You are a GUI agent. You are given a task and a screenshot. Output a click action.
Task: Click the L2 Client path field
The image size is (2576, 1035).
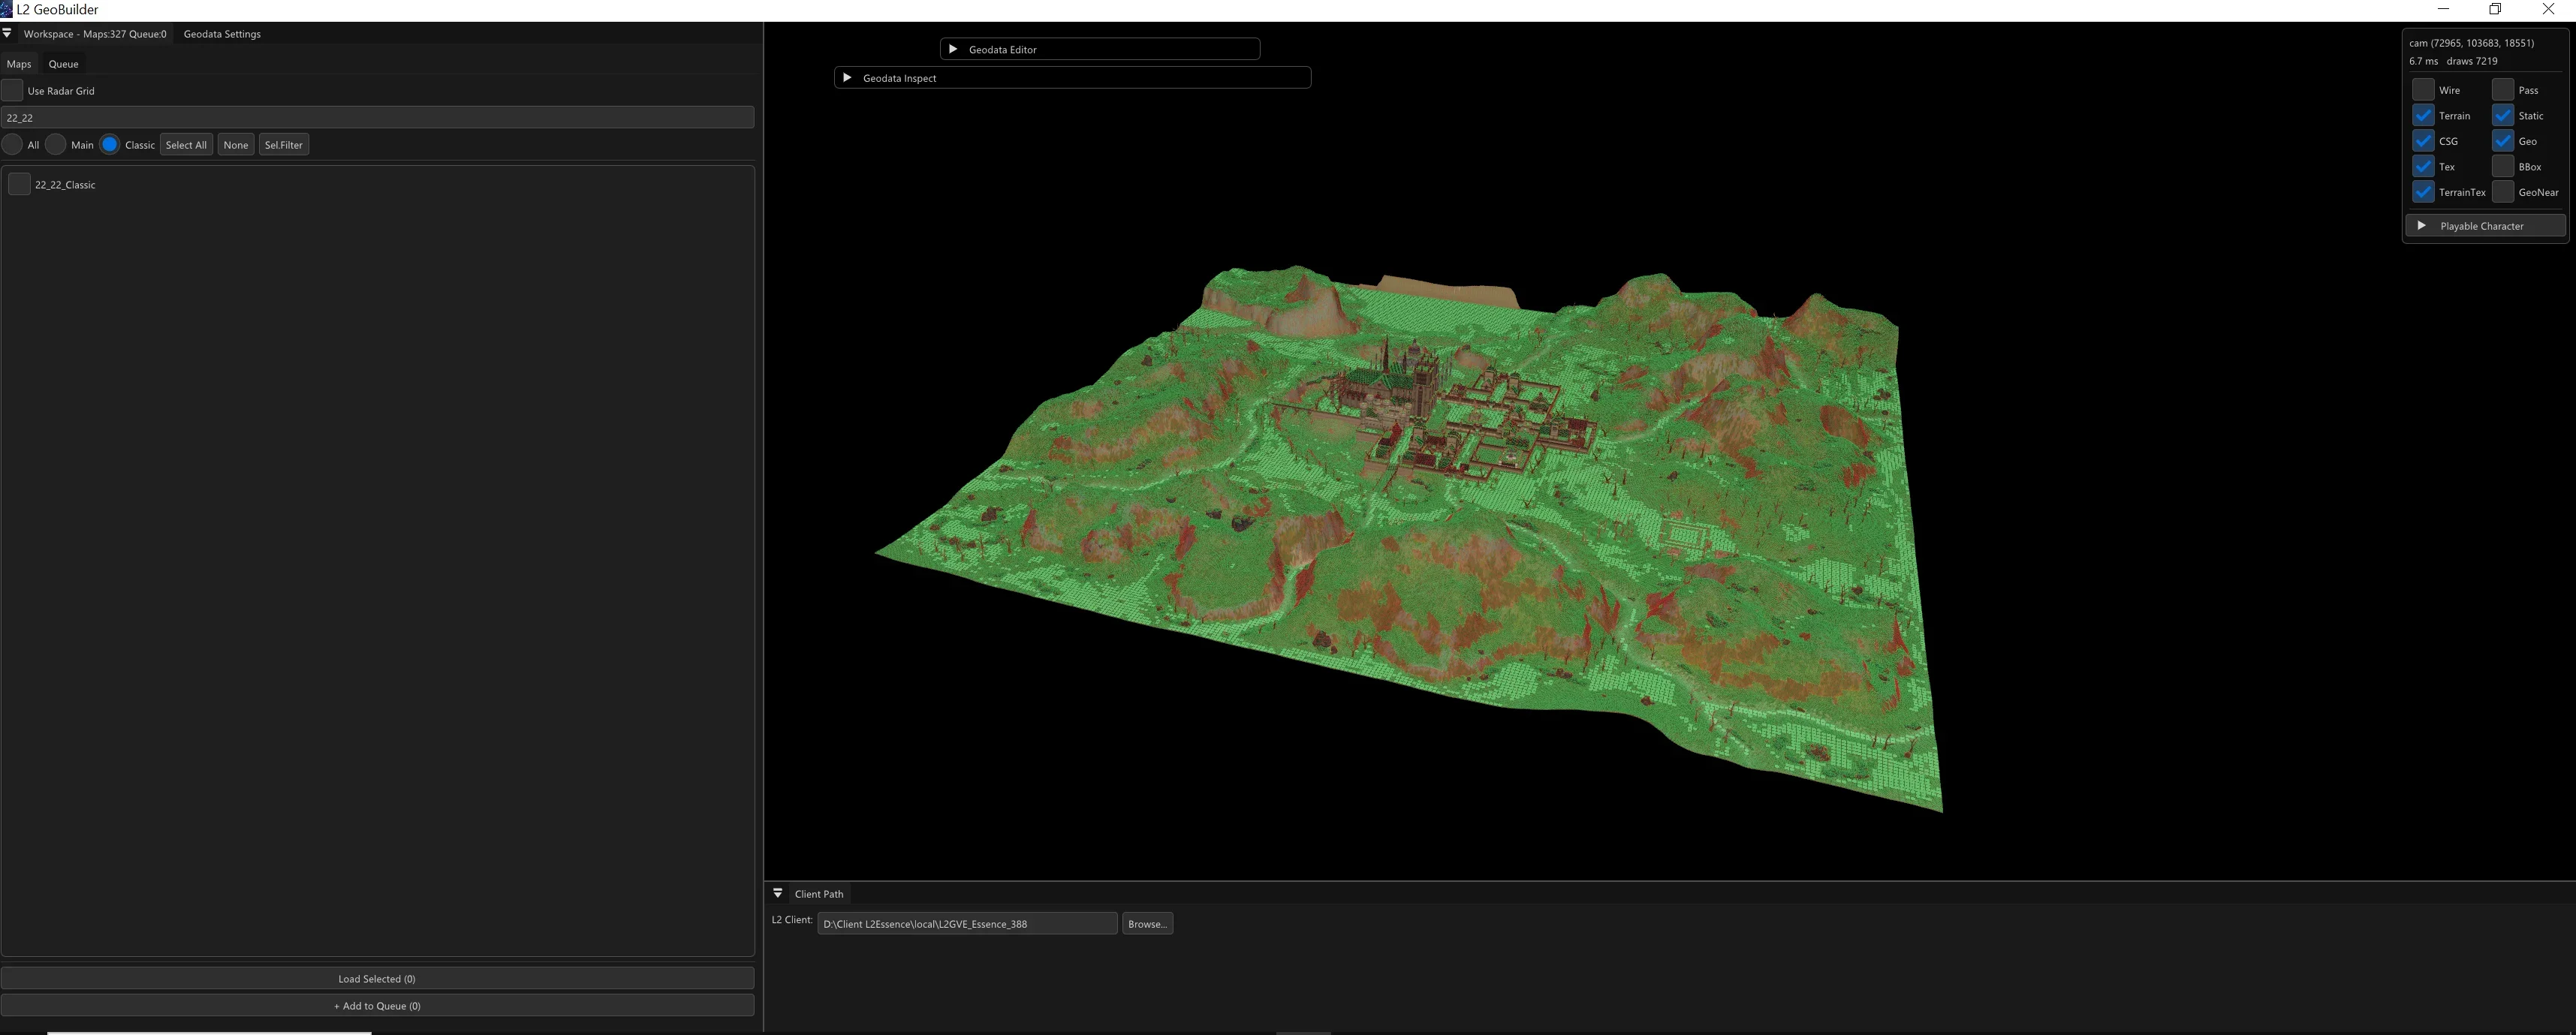pos(967,924)
